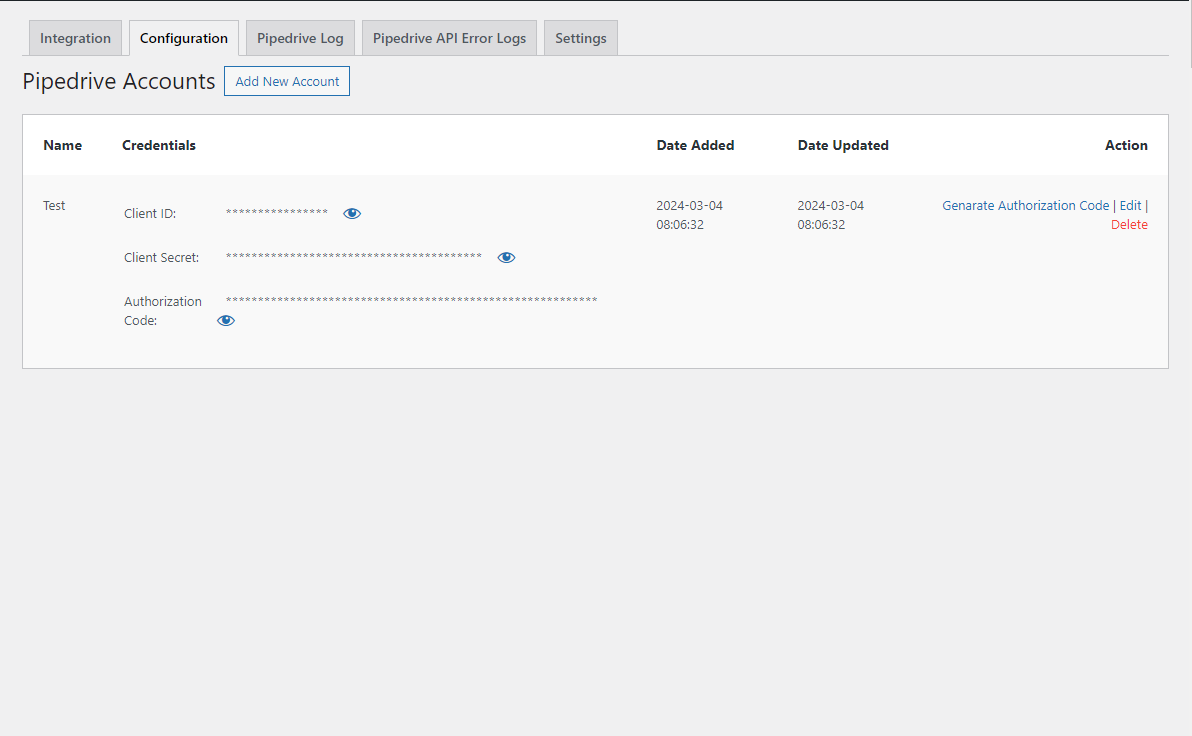Click Genarate Authorization Code link
Viewport: 1192px width, 736px height.
1026,205
